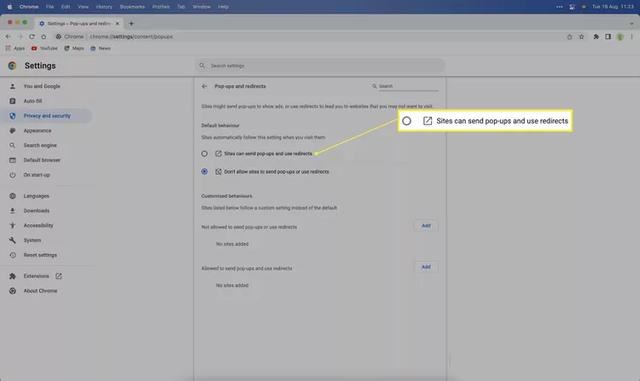Open About Chrome page
640x381 pixels.
pos(40,291)
